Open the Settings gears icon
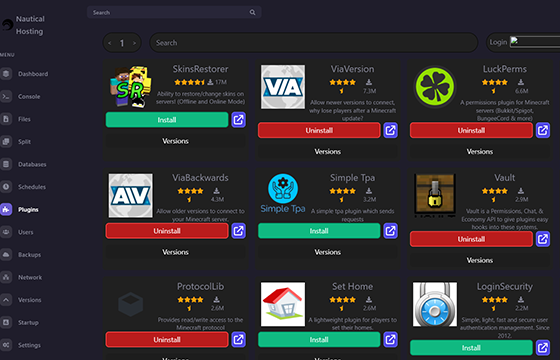 (6, 345)
